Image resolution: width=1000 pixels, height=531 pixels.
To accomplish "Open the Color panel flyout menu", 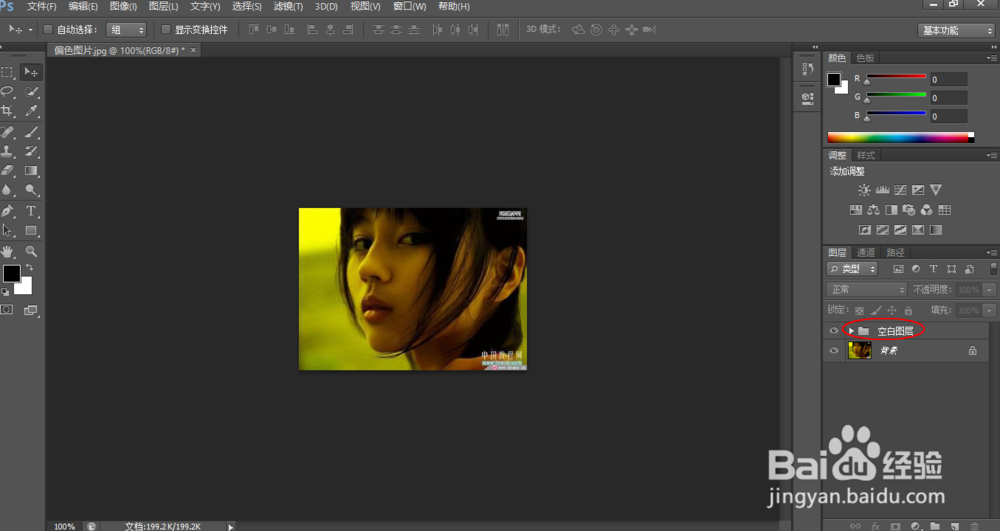I will click(x=991, y=58).
